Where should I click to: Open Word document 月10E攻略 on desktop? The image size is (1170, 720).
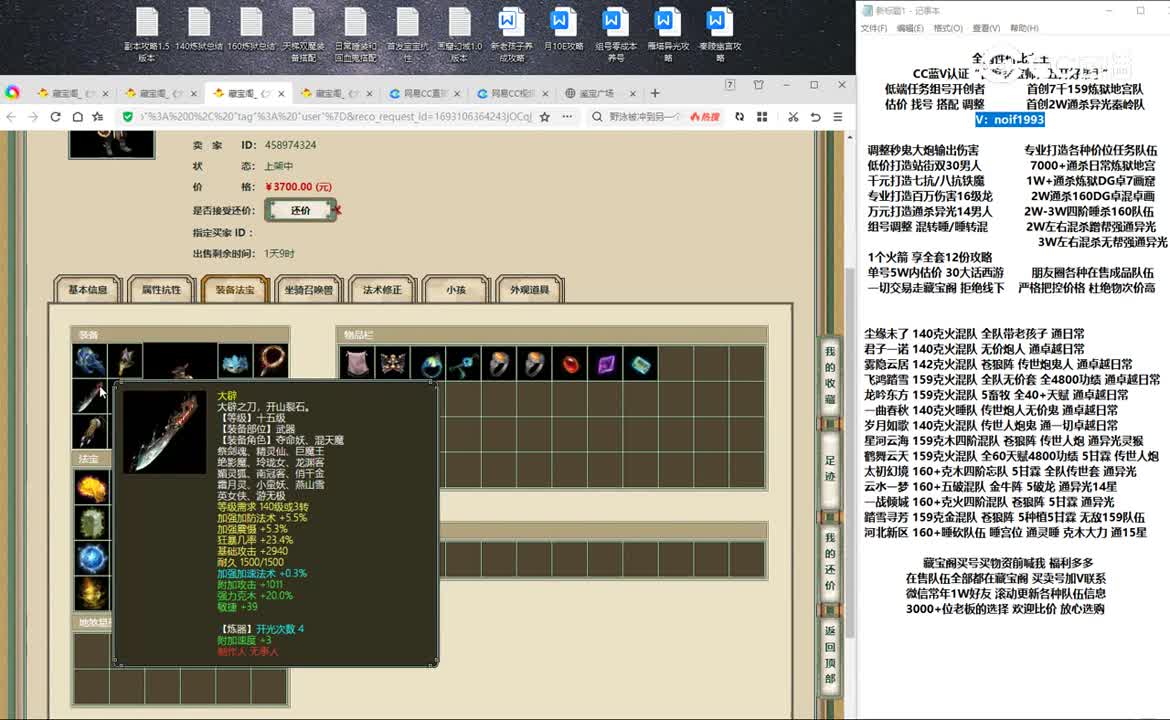tap(563, 30)
